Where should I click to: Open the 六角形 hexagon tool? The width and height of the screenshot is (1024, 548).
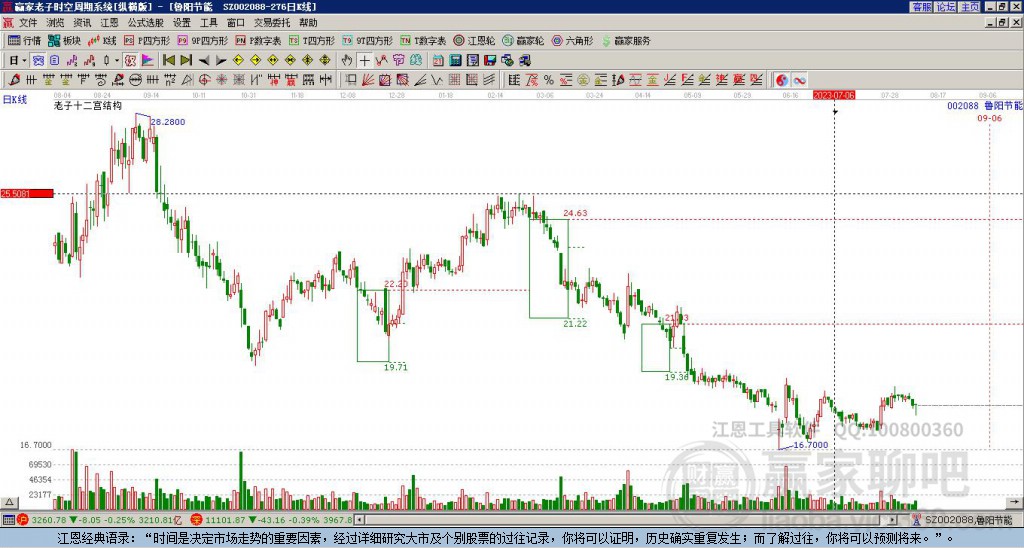coord(572,40)
